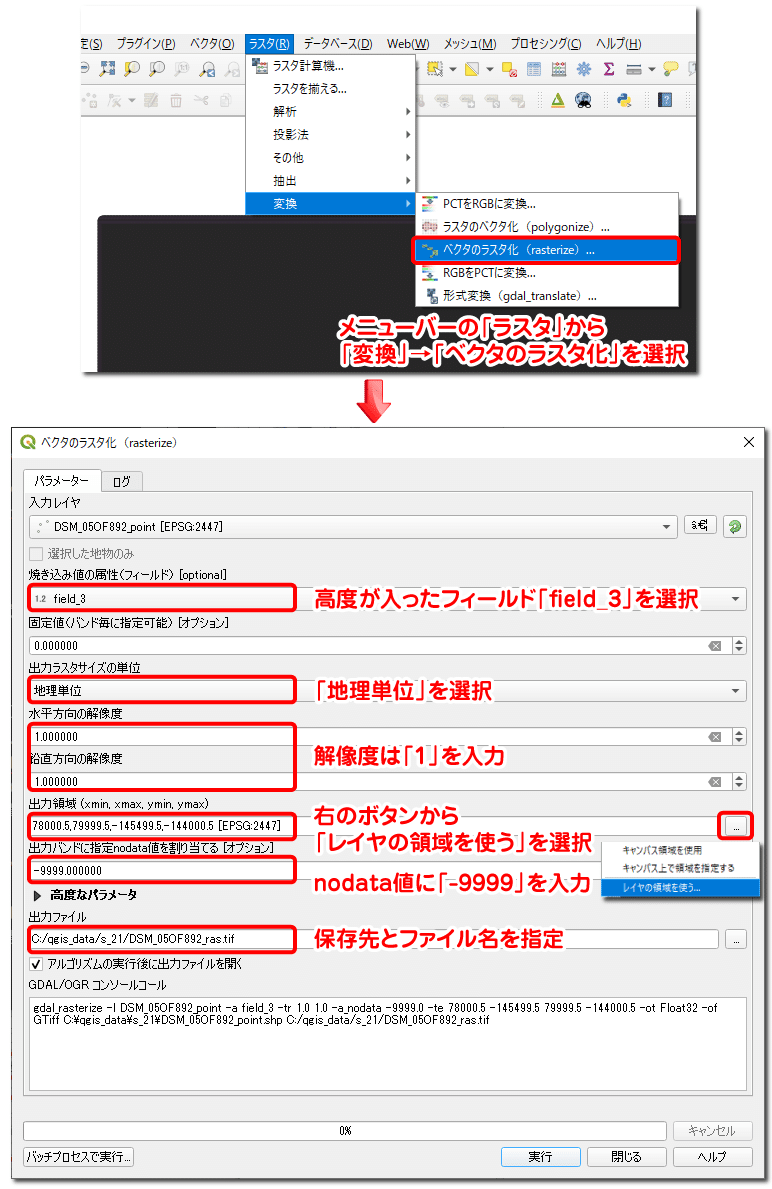Open the ベクタ(O) menu
The height and width of the screenshot is (1189, 772).
[212, 44]
